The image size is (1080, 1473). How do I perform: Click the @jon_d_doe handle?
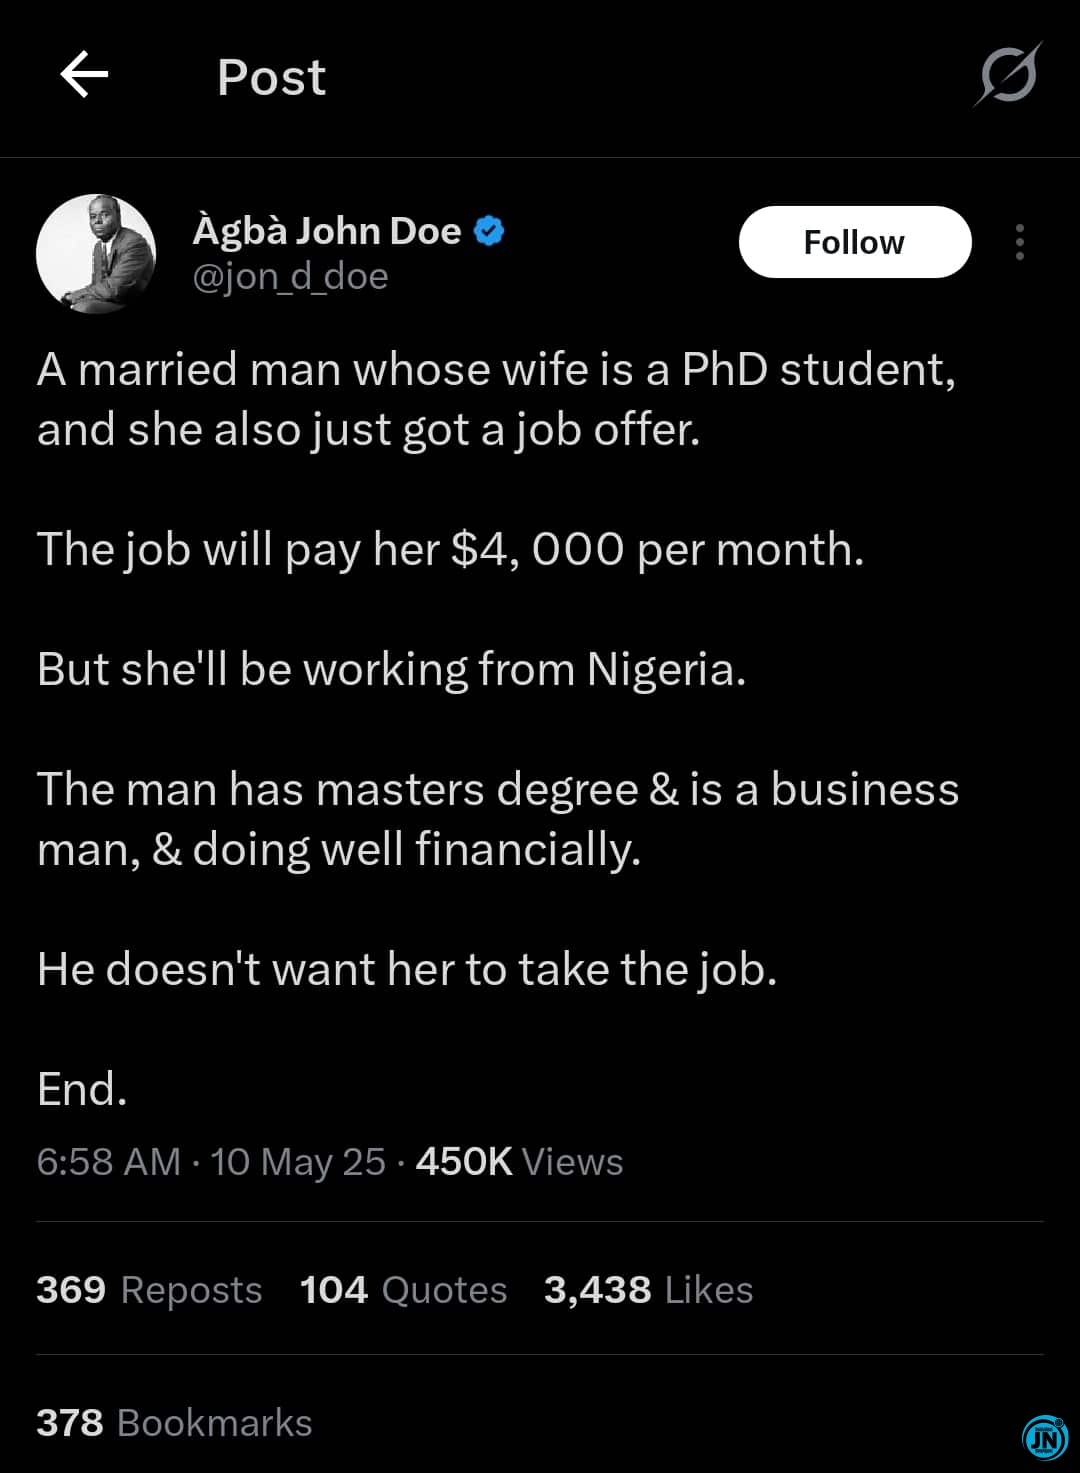point(290,277)
